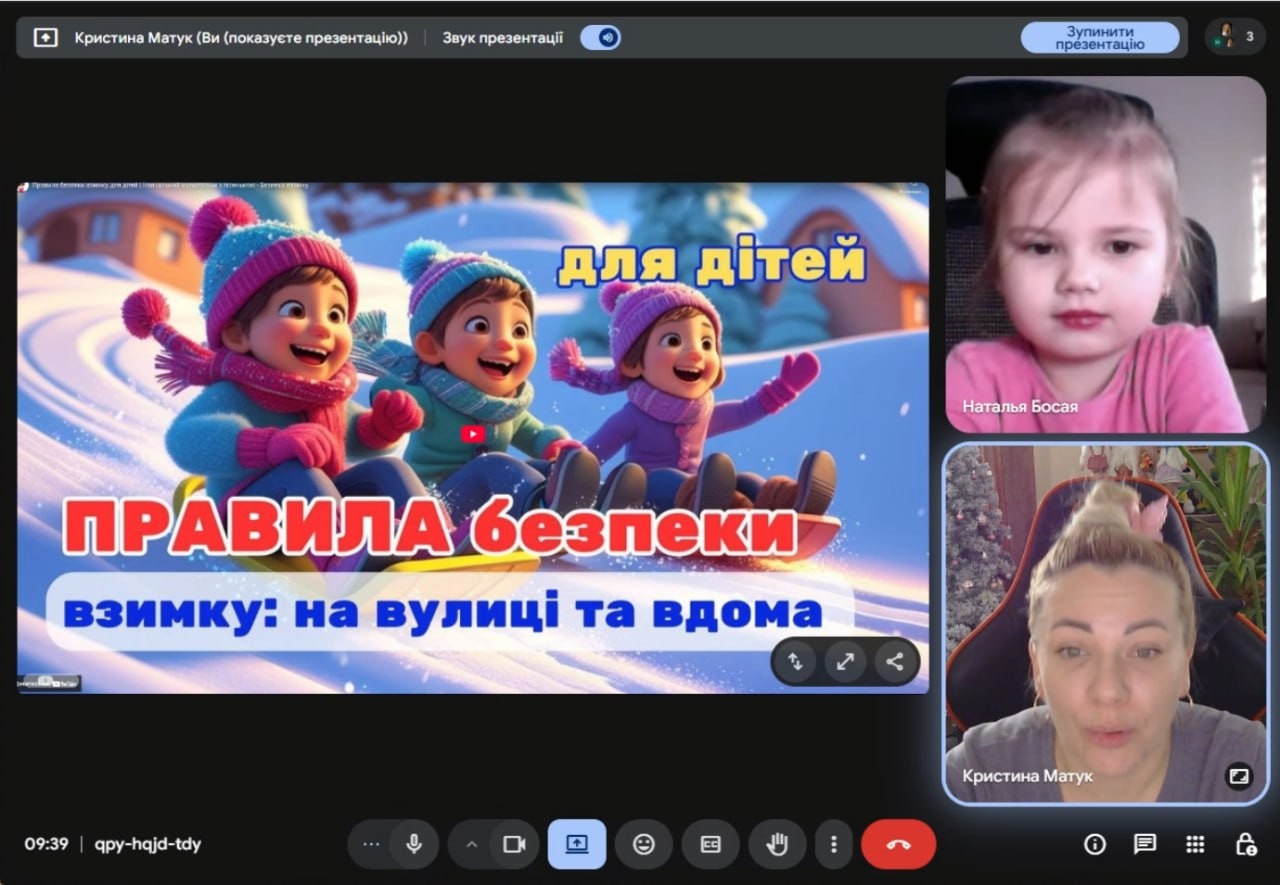The width and height of the screenshot is (1280, 885).
Task: Open the hidden controls overflow
Action: pos(371,844)
